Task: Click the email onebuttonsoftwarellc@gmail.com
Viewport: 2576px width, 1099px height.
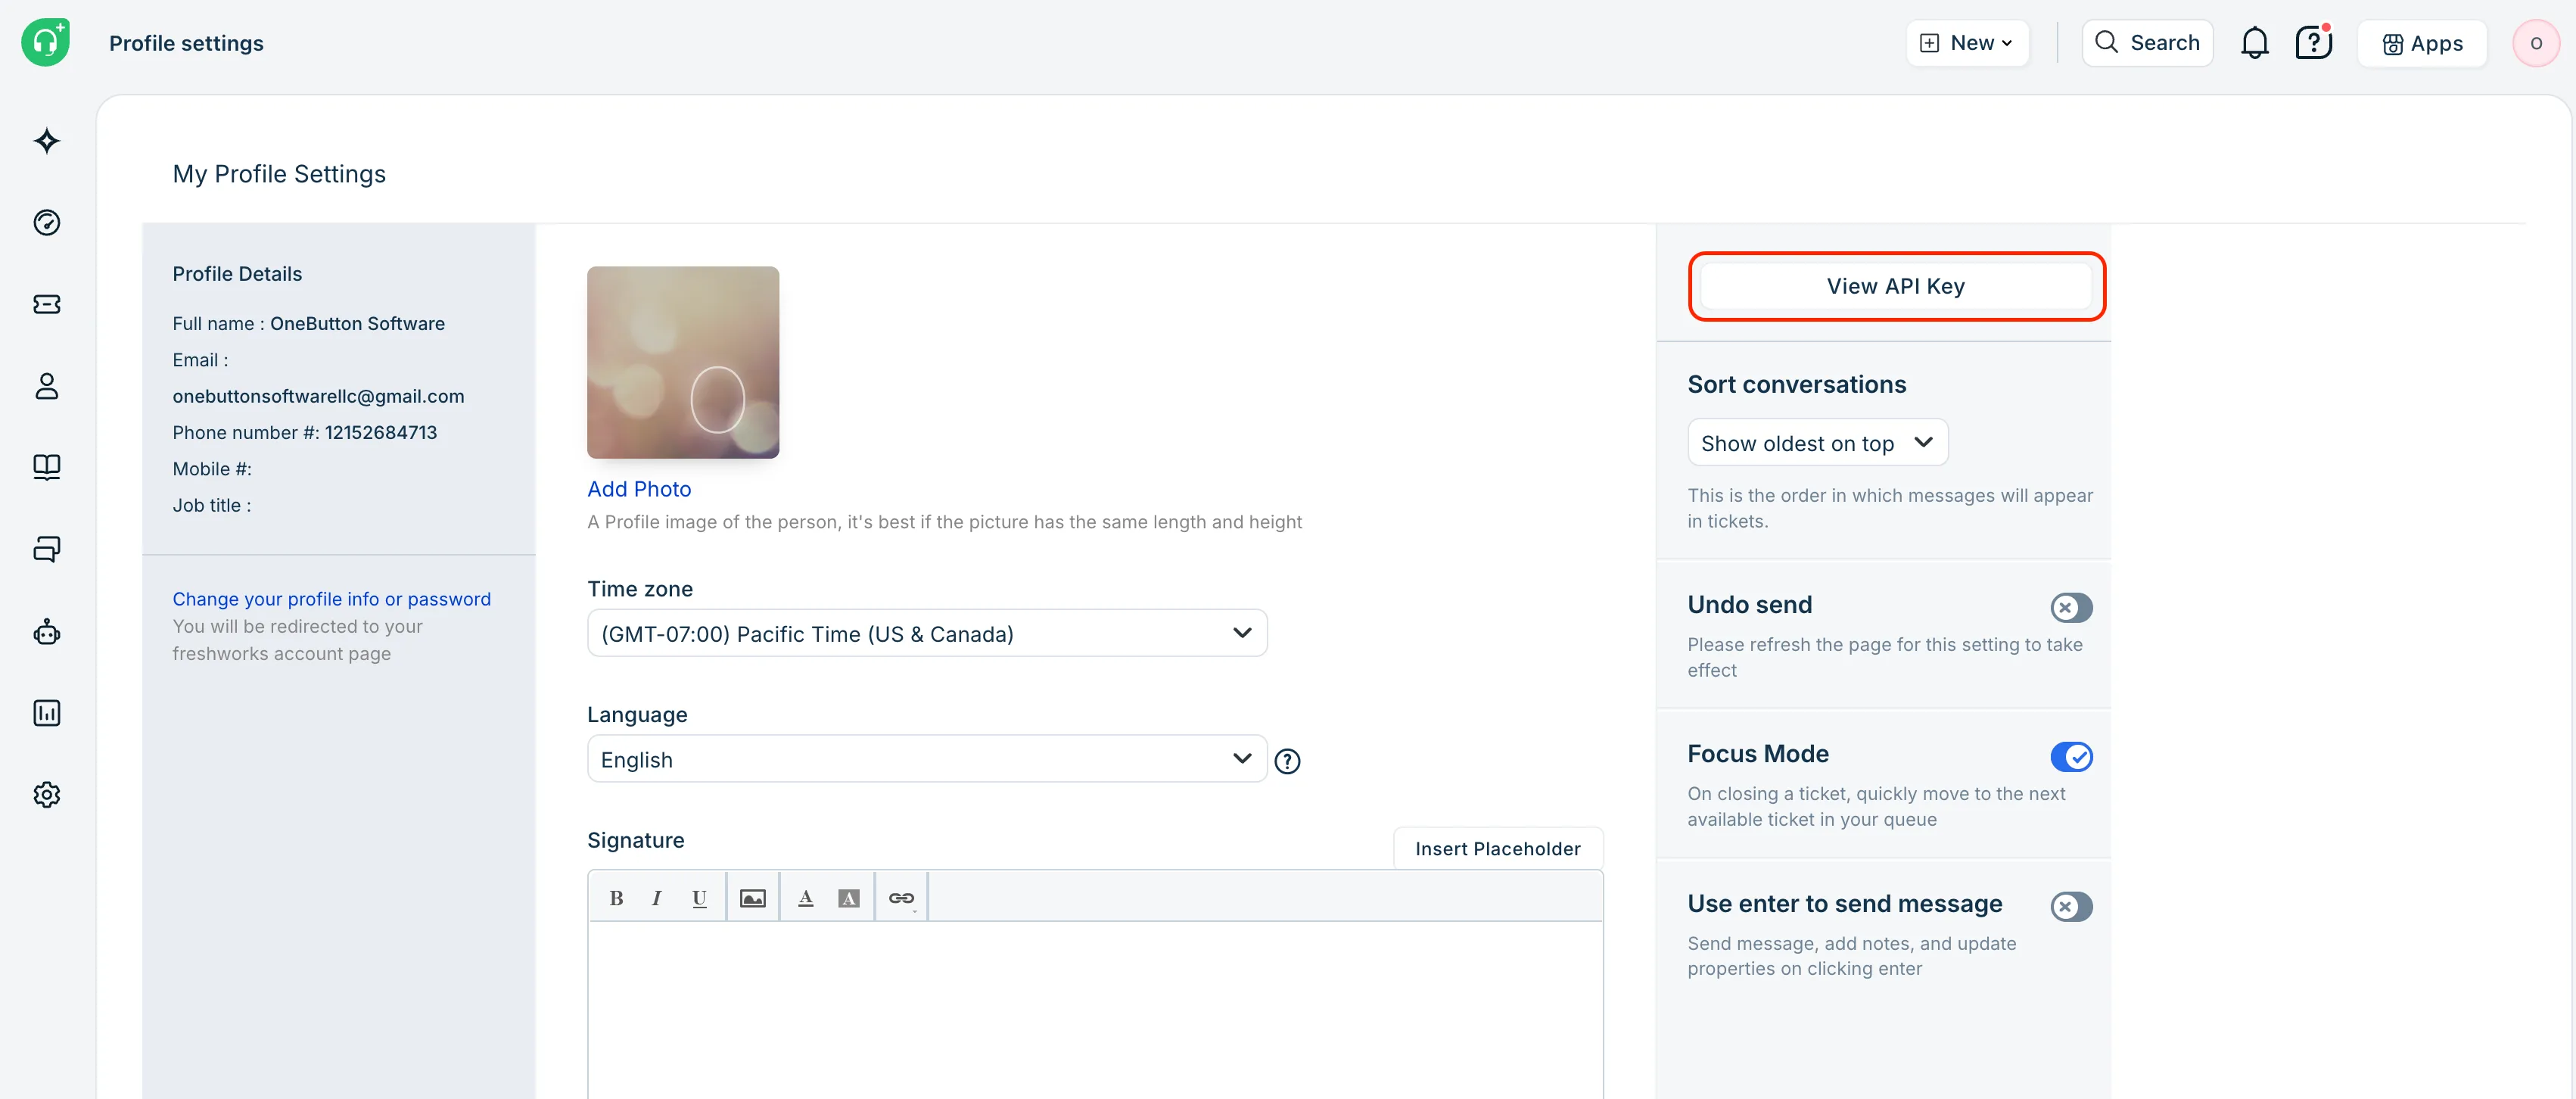Action: [318, 396]
